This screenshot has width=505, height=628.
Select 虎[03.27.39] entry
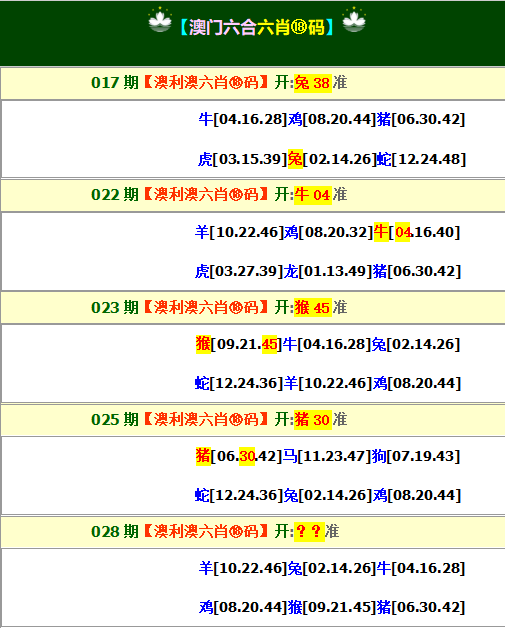(239, 271)
